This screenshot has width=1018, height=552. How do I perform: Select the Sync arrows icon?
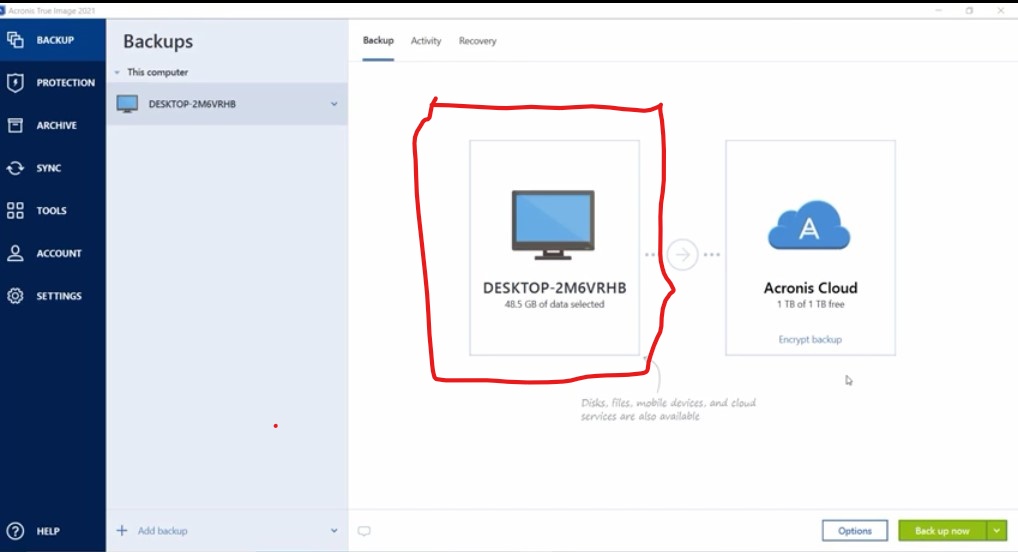coord(15,168)
